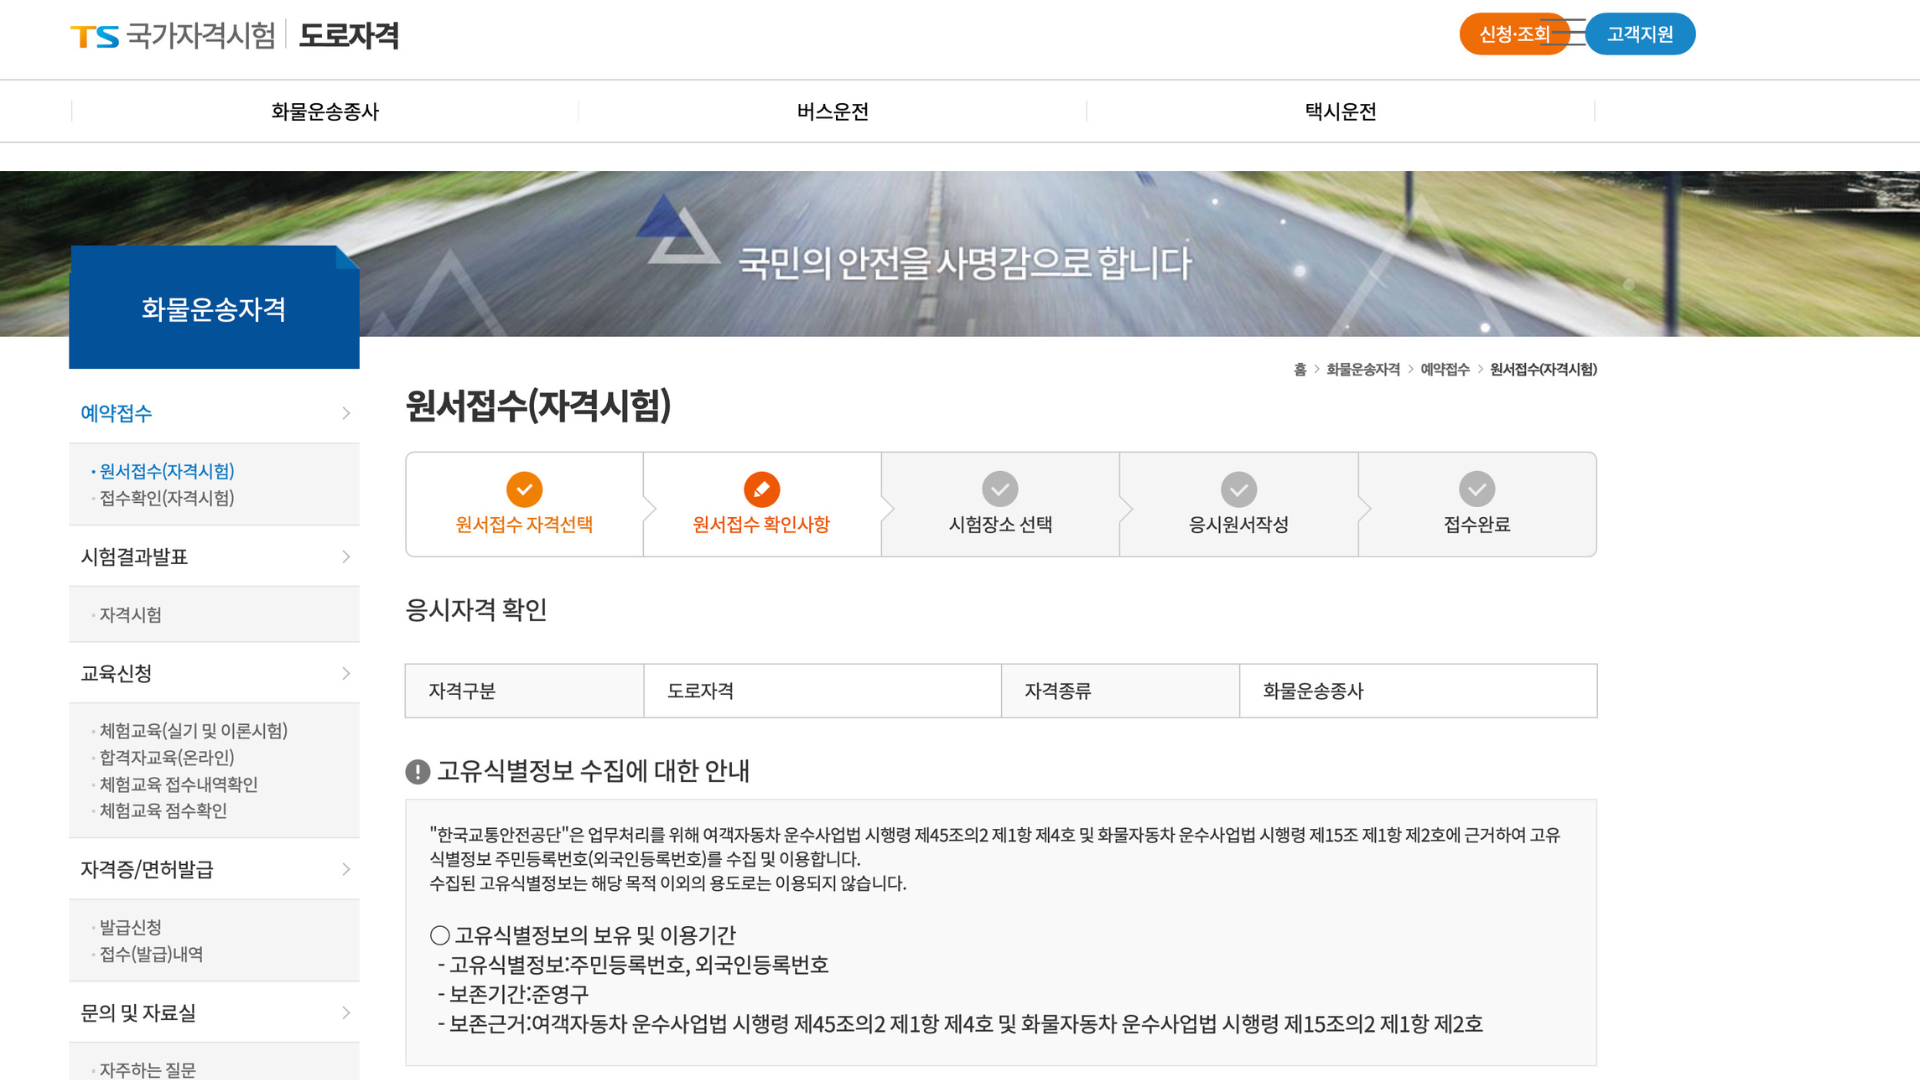Select the 원서접수 자격선택 check icon
Screen dimensions: 1920x1080
524,490
